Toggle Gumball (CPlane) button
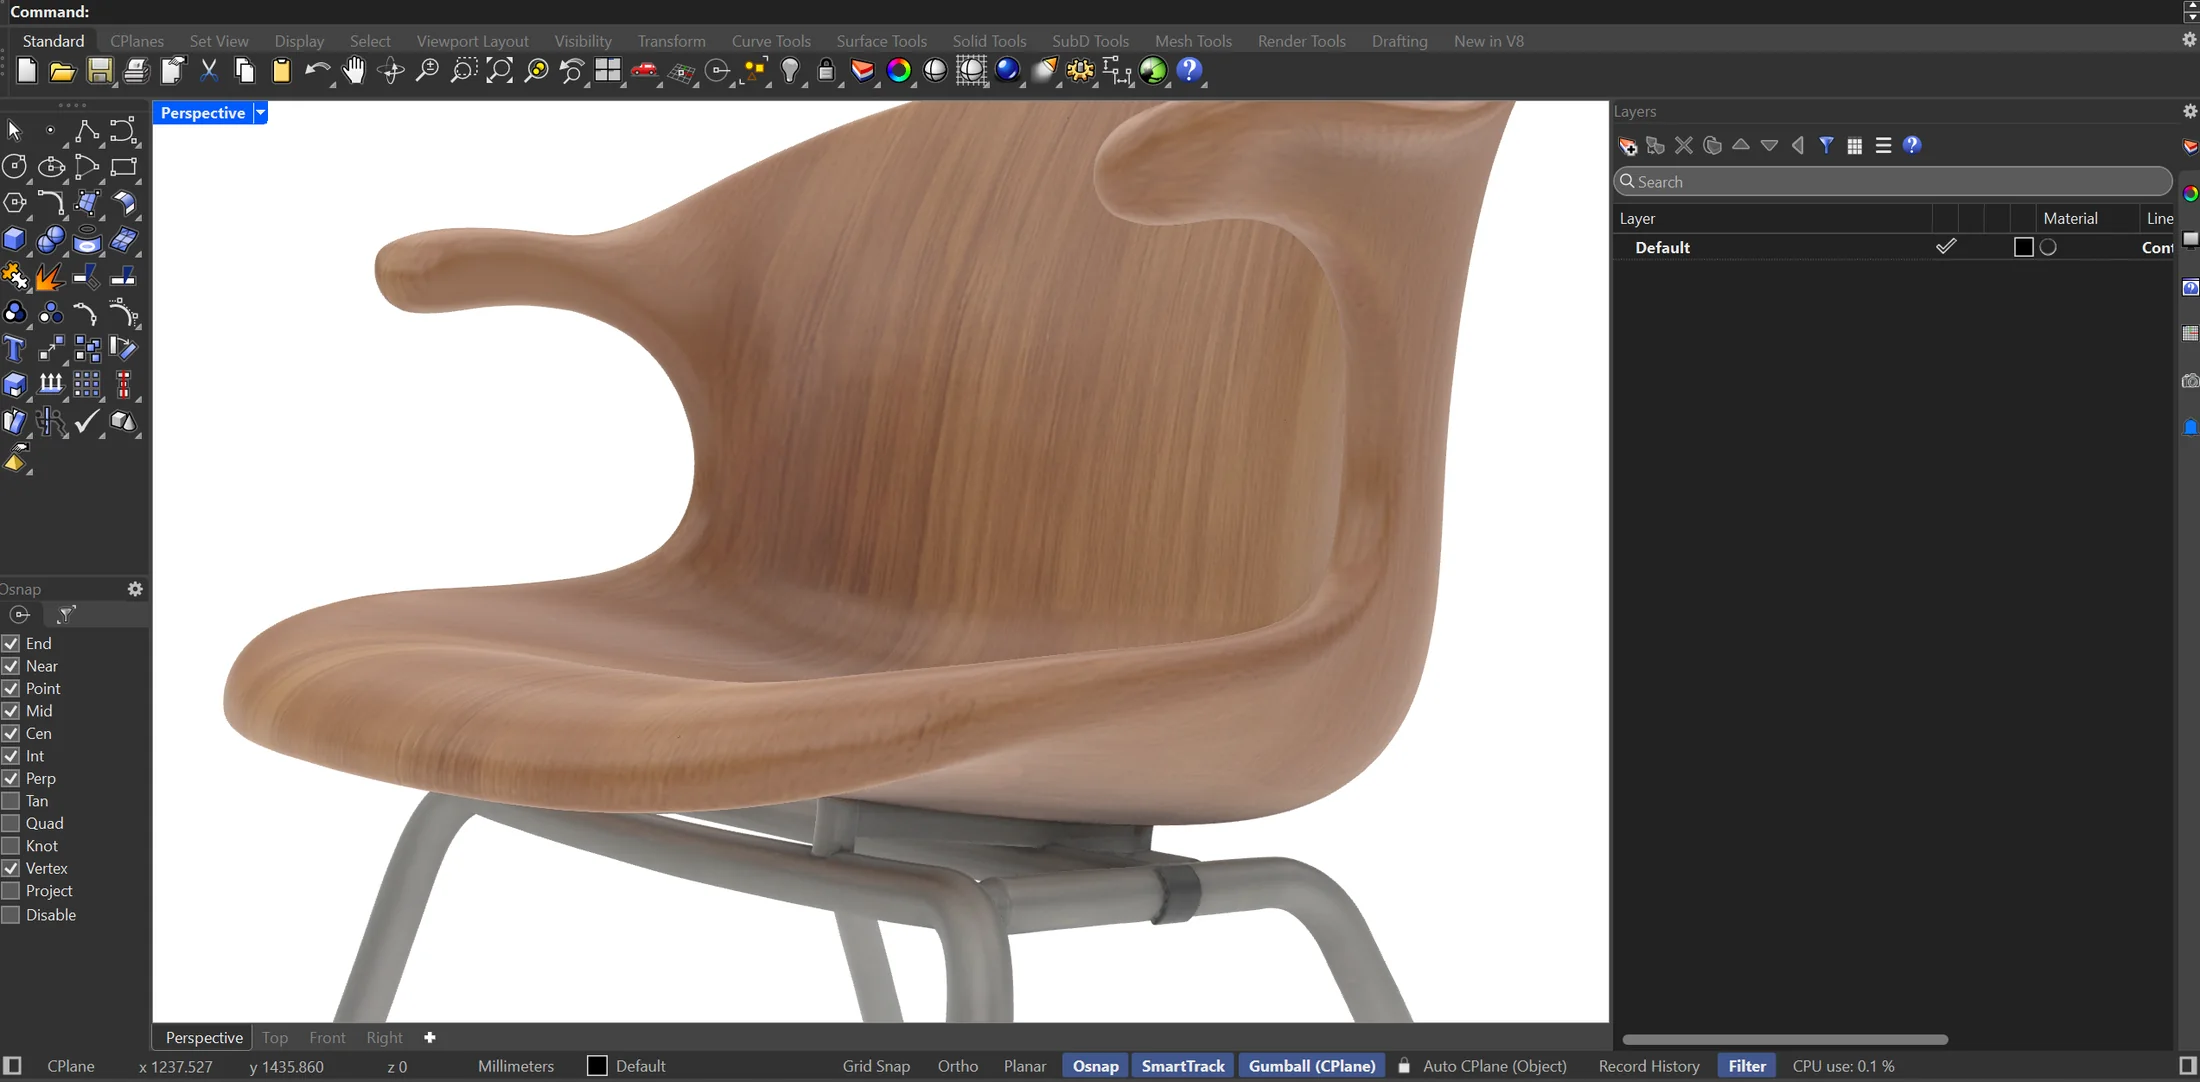The image size is (2200, 1082). coord(1311,1066)
